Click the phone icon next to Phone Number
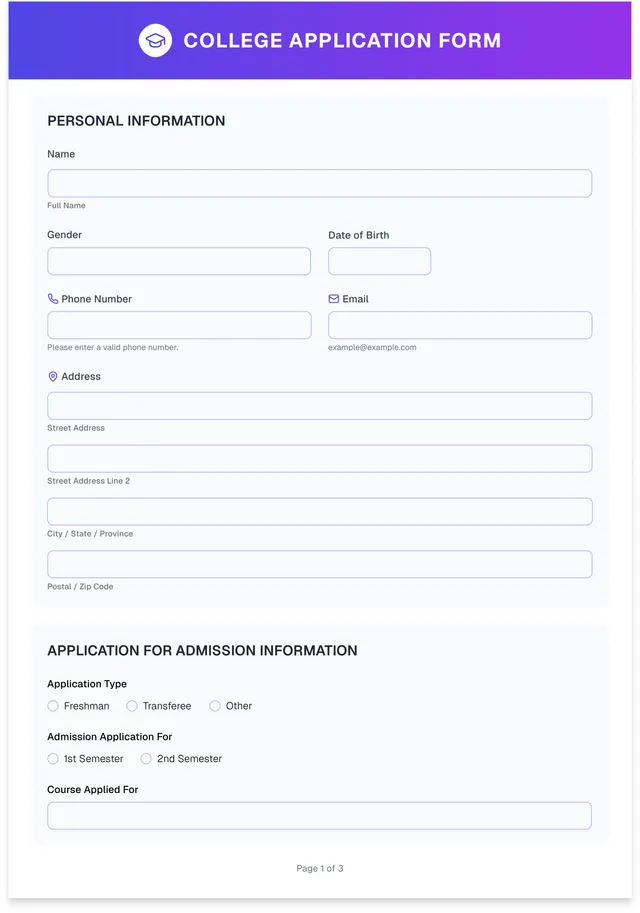Screen dimensions: 640x913 pyautogui.click(x=52, y=298)
